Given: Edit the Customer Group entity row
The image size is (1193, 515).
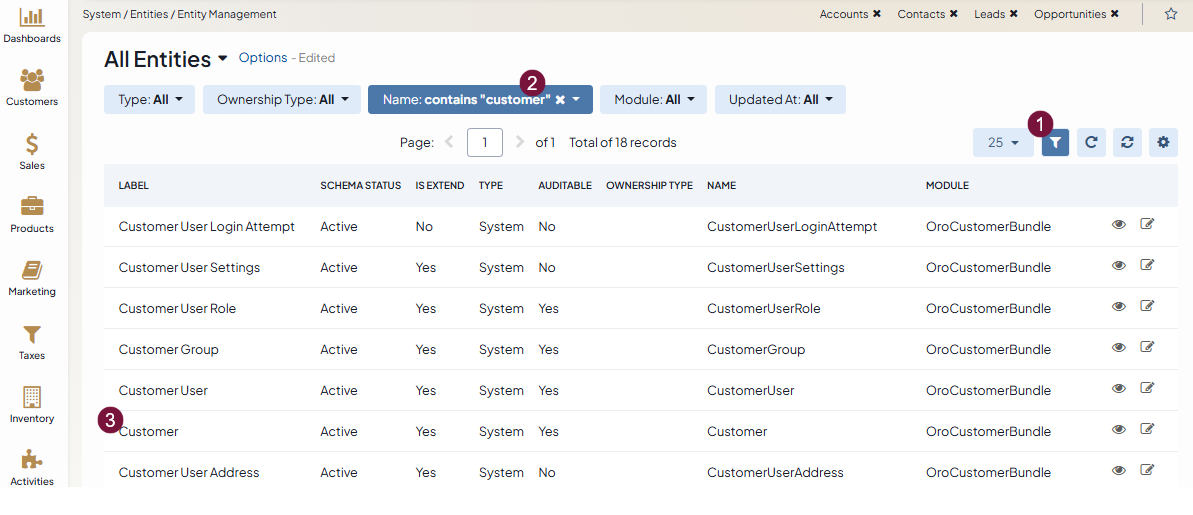Looking at the screenshot, I should coord(1147,348).
